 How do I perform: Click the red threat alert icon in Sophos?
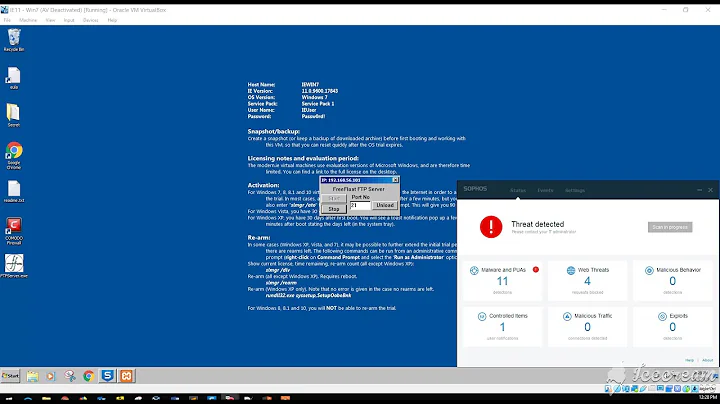coord(491,227)
